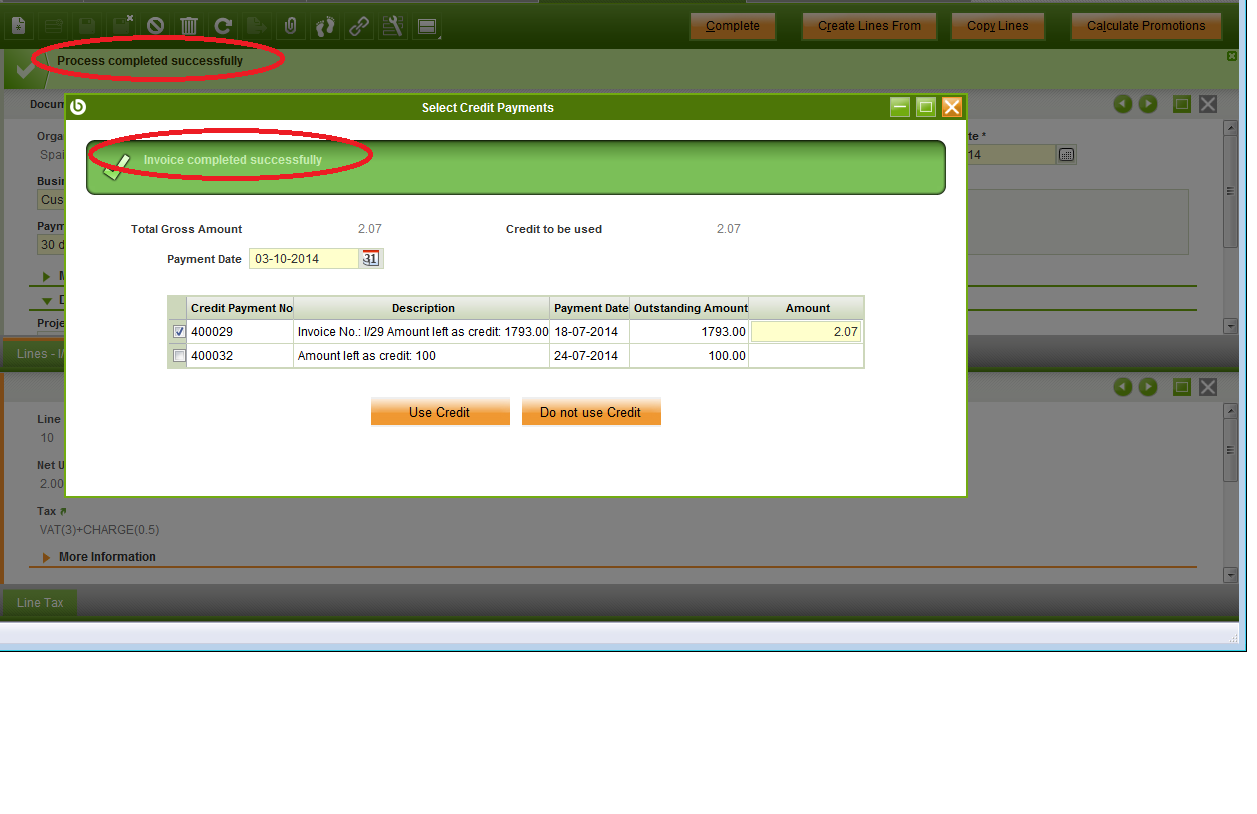The image size is (1257, 814).
Task: Sort by Description column header
Action: (423, 308)
